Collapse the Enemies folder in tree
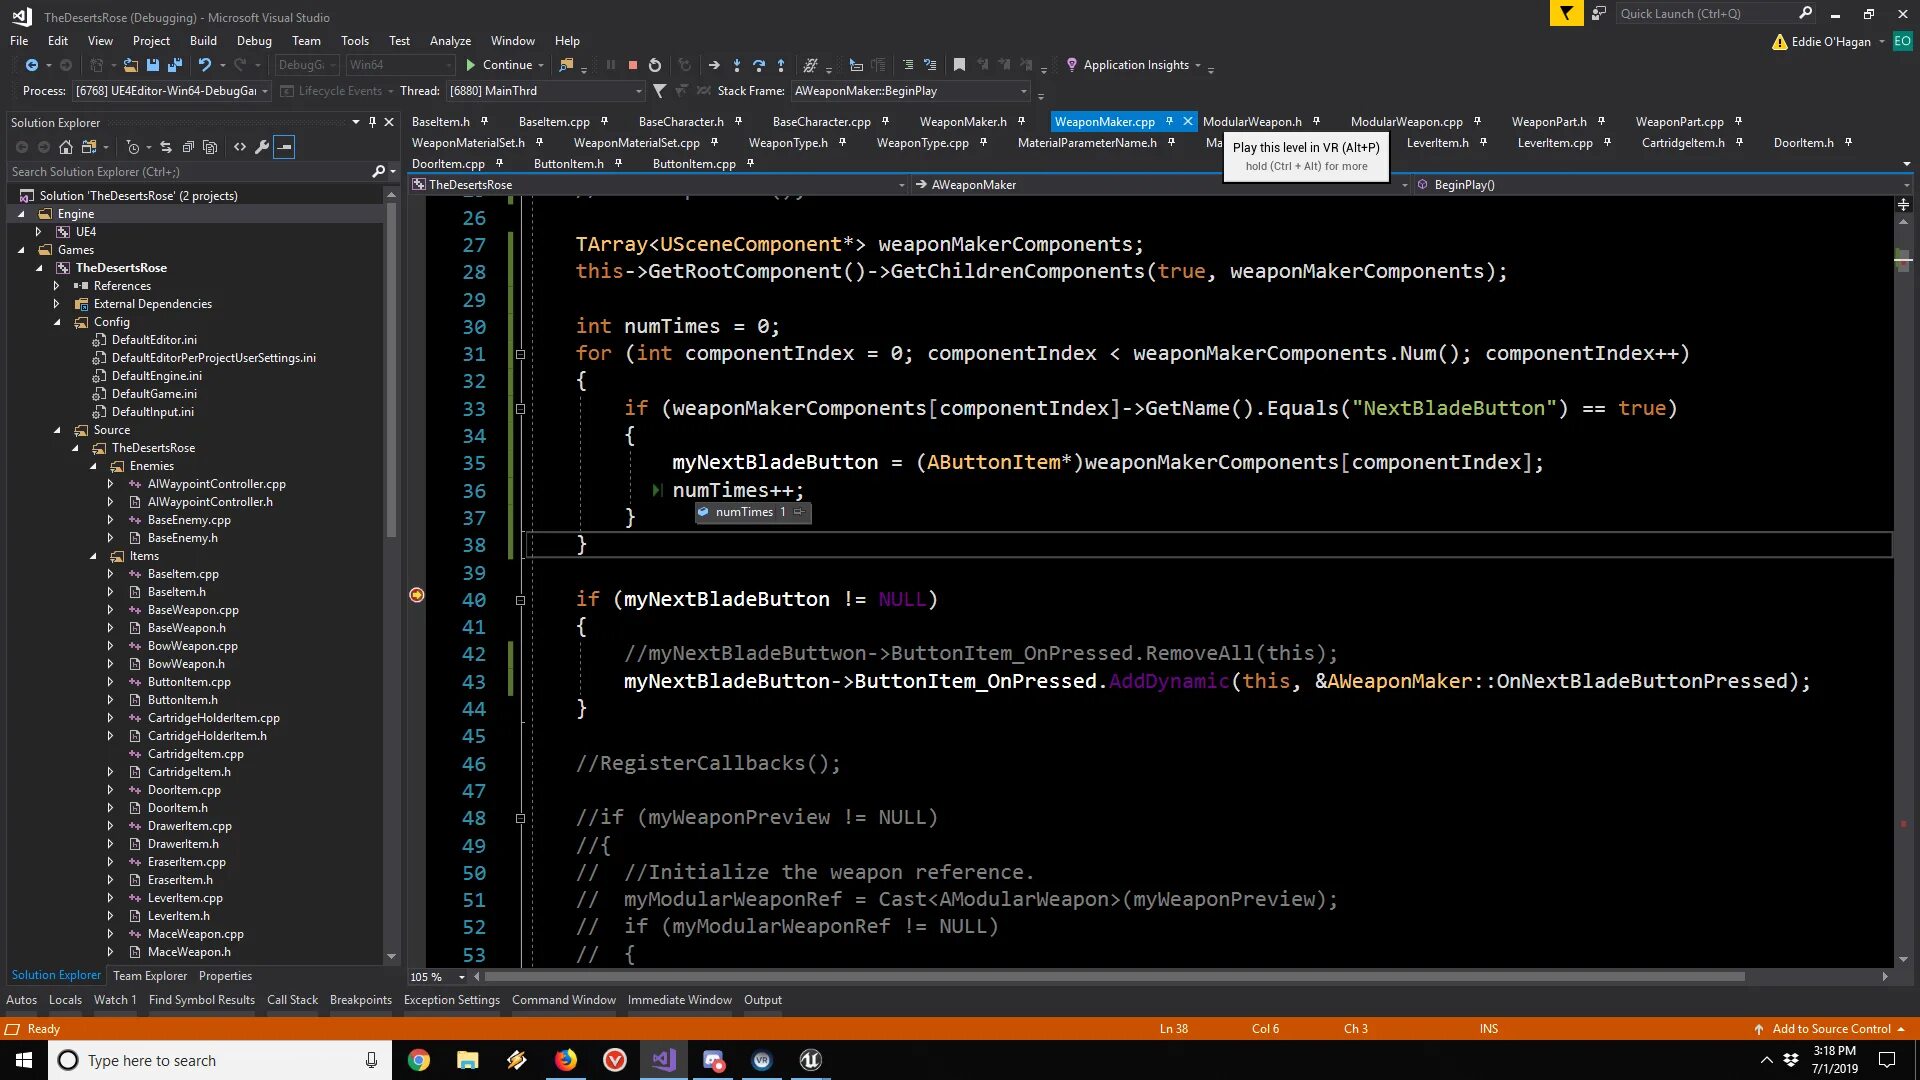The image size is (1920, 1080). click(x=93, y=466)
